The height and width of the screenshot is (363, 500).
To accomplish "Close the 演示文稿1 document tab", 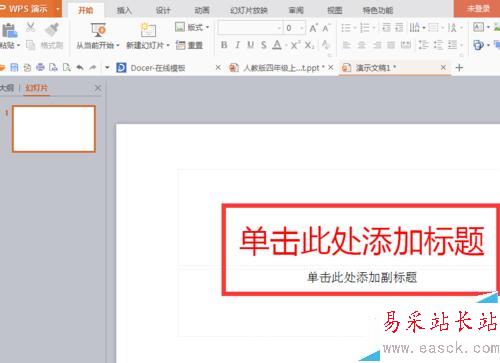I will click(443, 68).
